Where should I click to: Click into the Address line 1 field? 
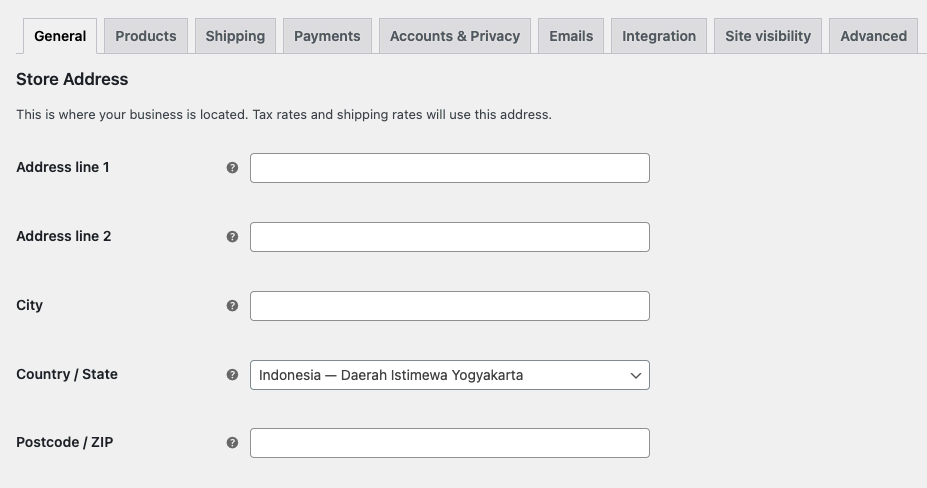449,168
